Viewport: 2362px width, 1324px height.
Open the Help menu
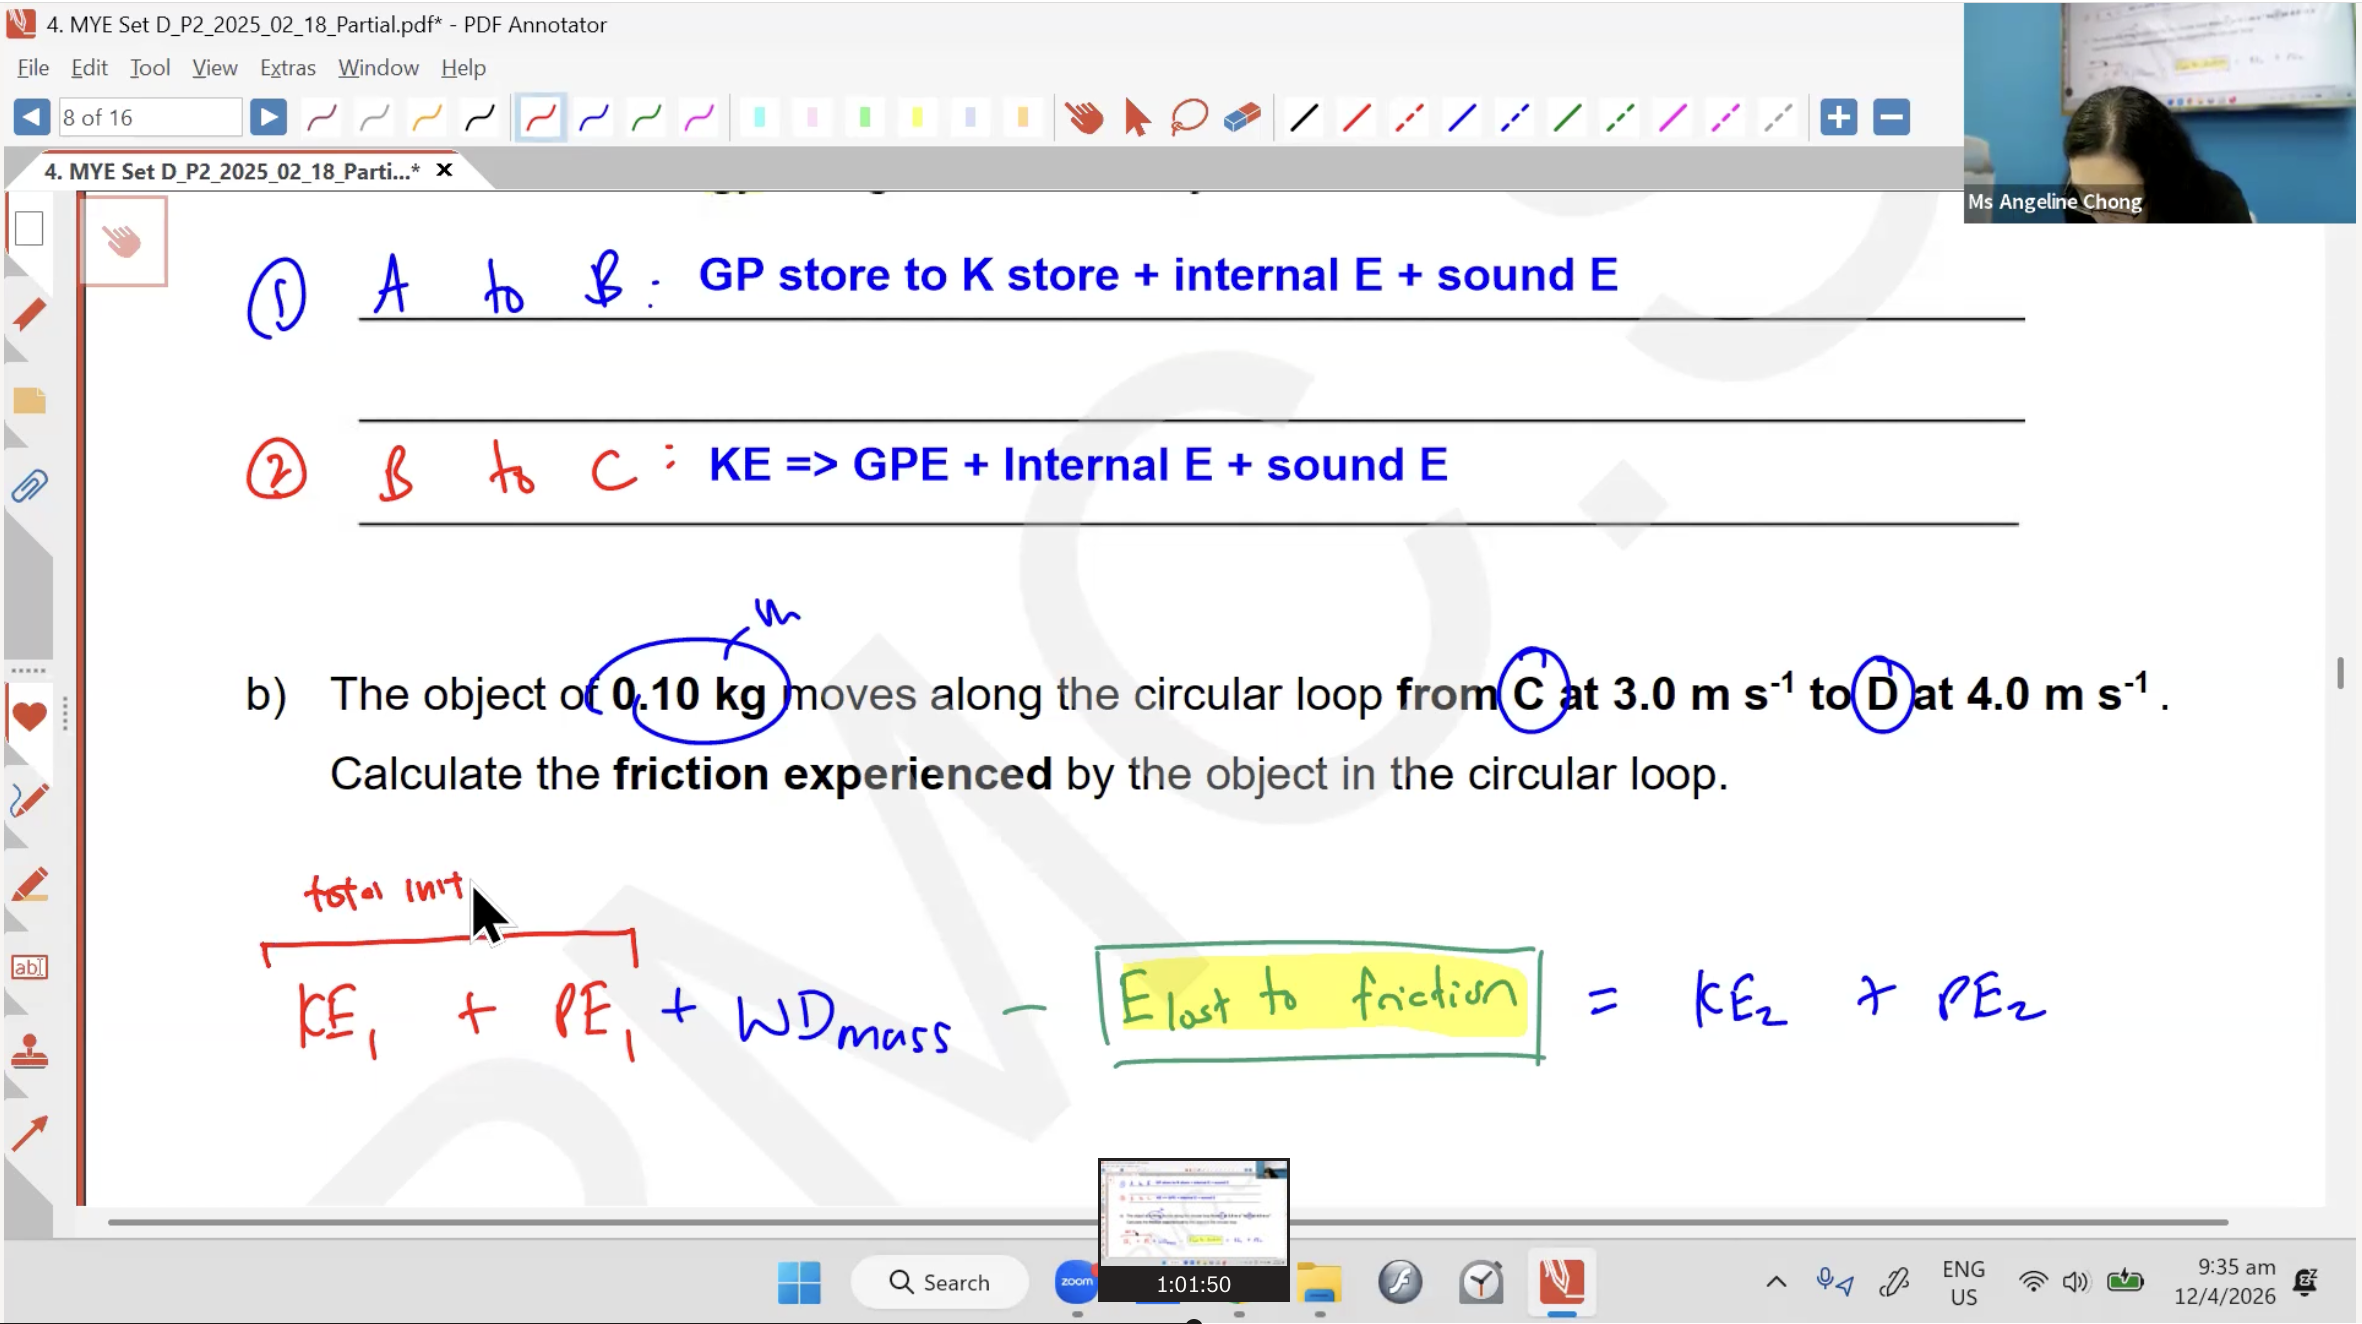tap(463, 67)
